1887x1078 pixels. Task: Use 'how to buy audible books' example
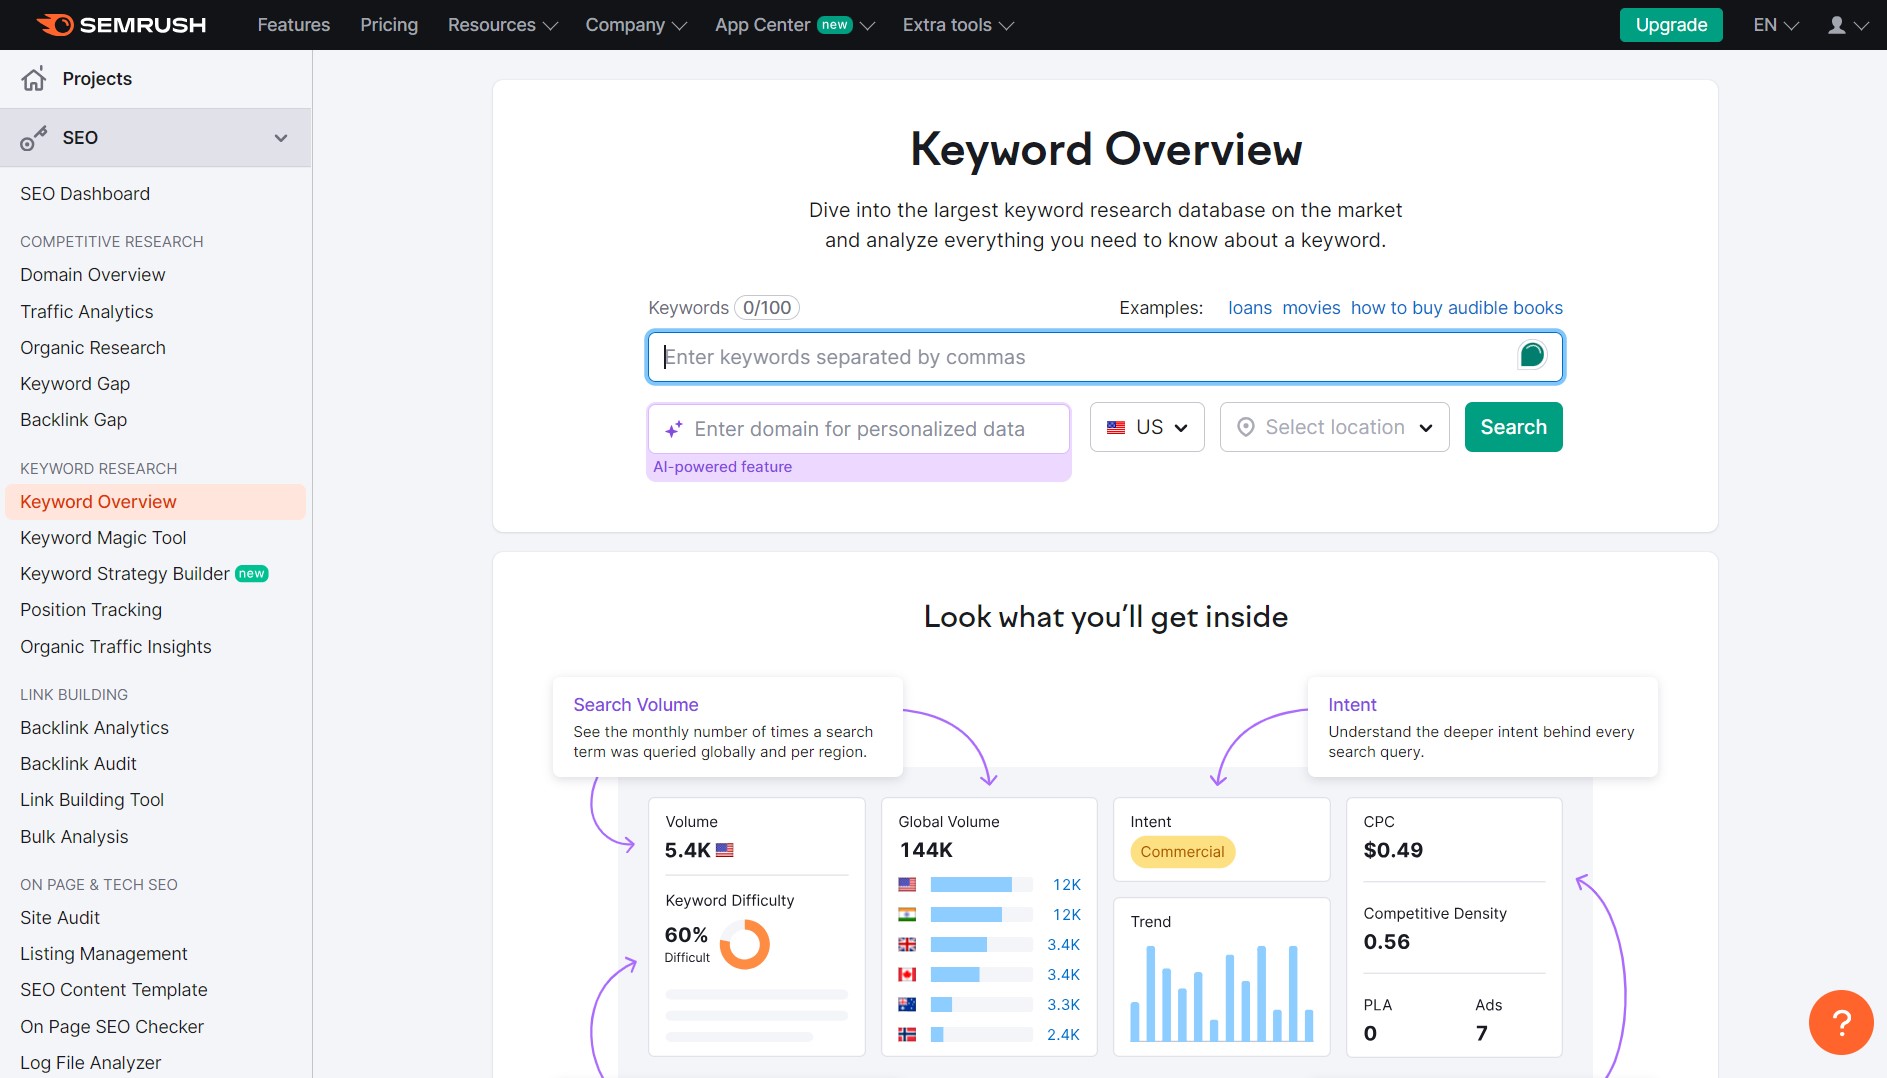point(1456,308)
